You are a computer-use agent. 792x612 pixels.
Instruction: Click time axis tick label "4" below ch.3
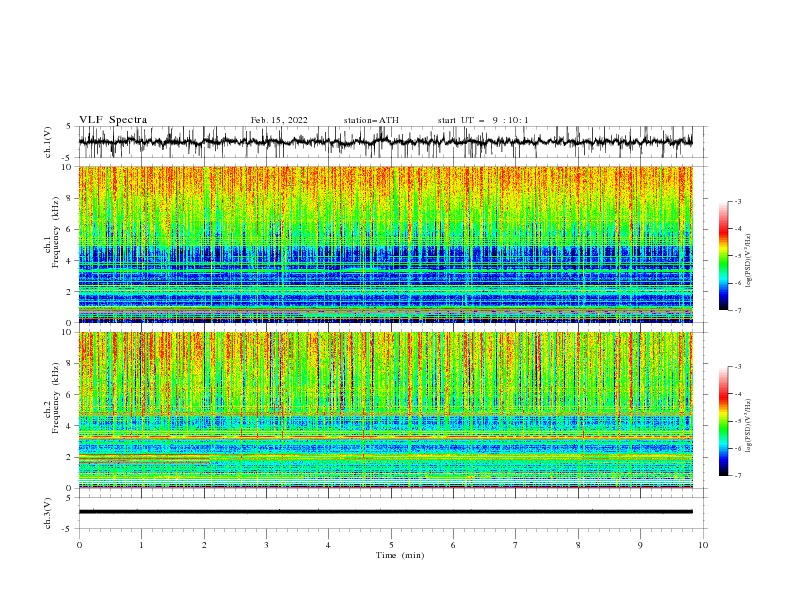(x=328, y=545)
